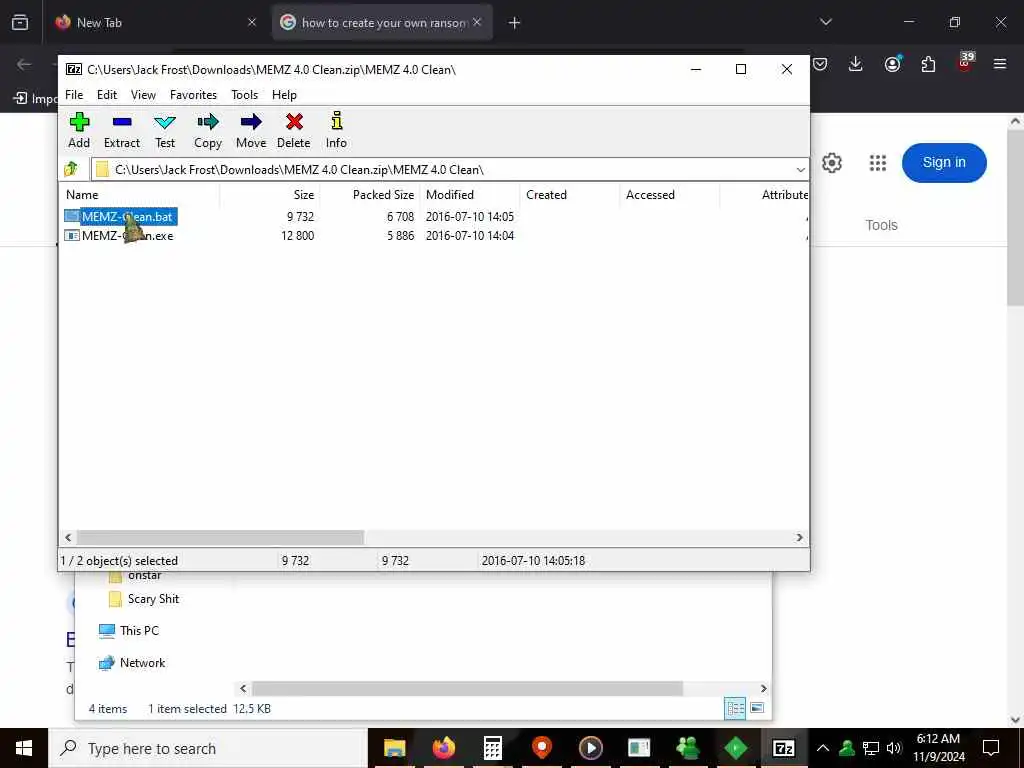Switch Explorer to details view

click(x=735, y=709)
